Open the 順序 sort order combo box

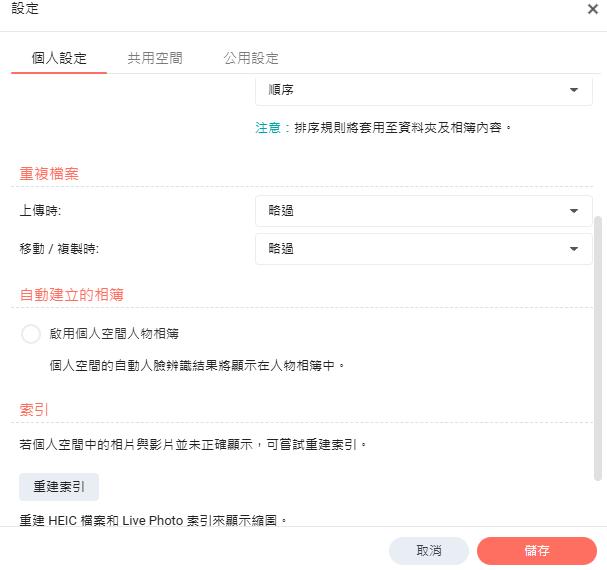coord(424,90)
